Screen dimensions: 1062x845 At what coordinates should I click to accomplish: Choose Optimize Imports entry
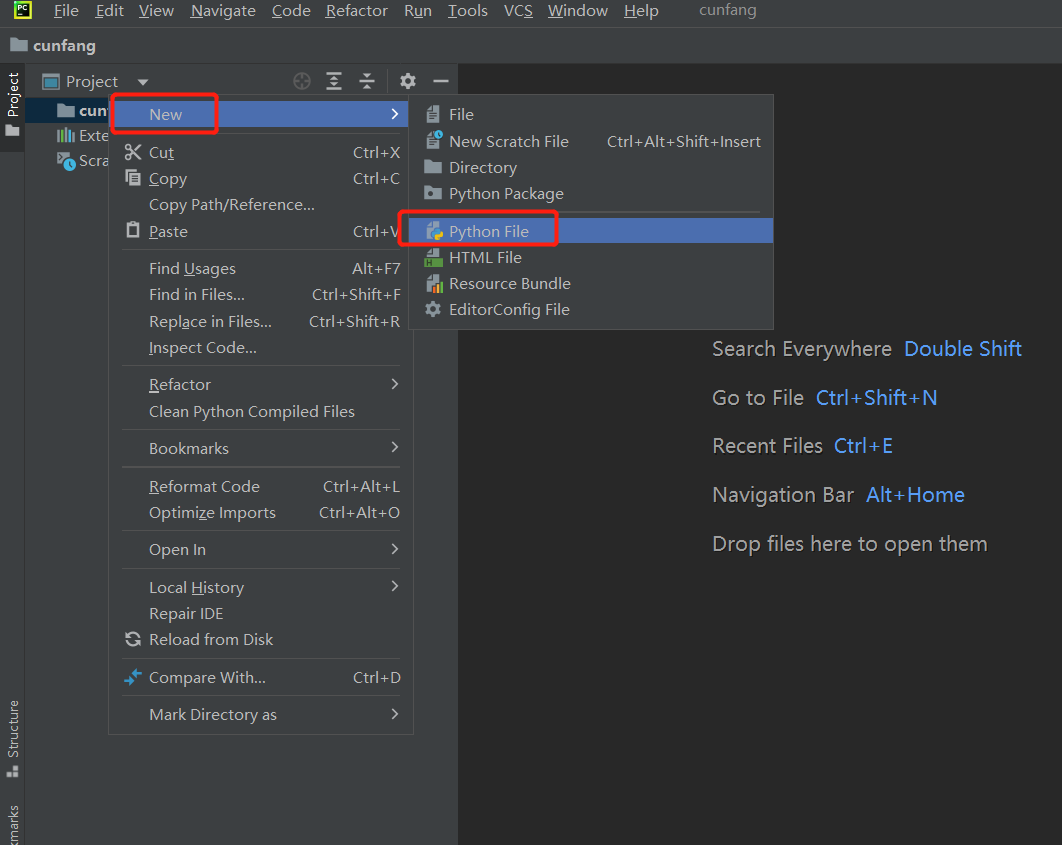(261, 513)
